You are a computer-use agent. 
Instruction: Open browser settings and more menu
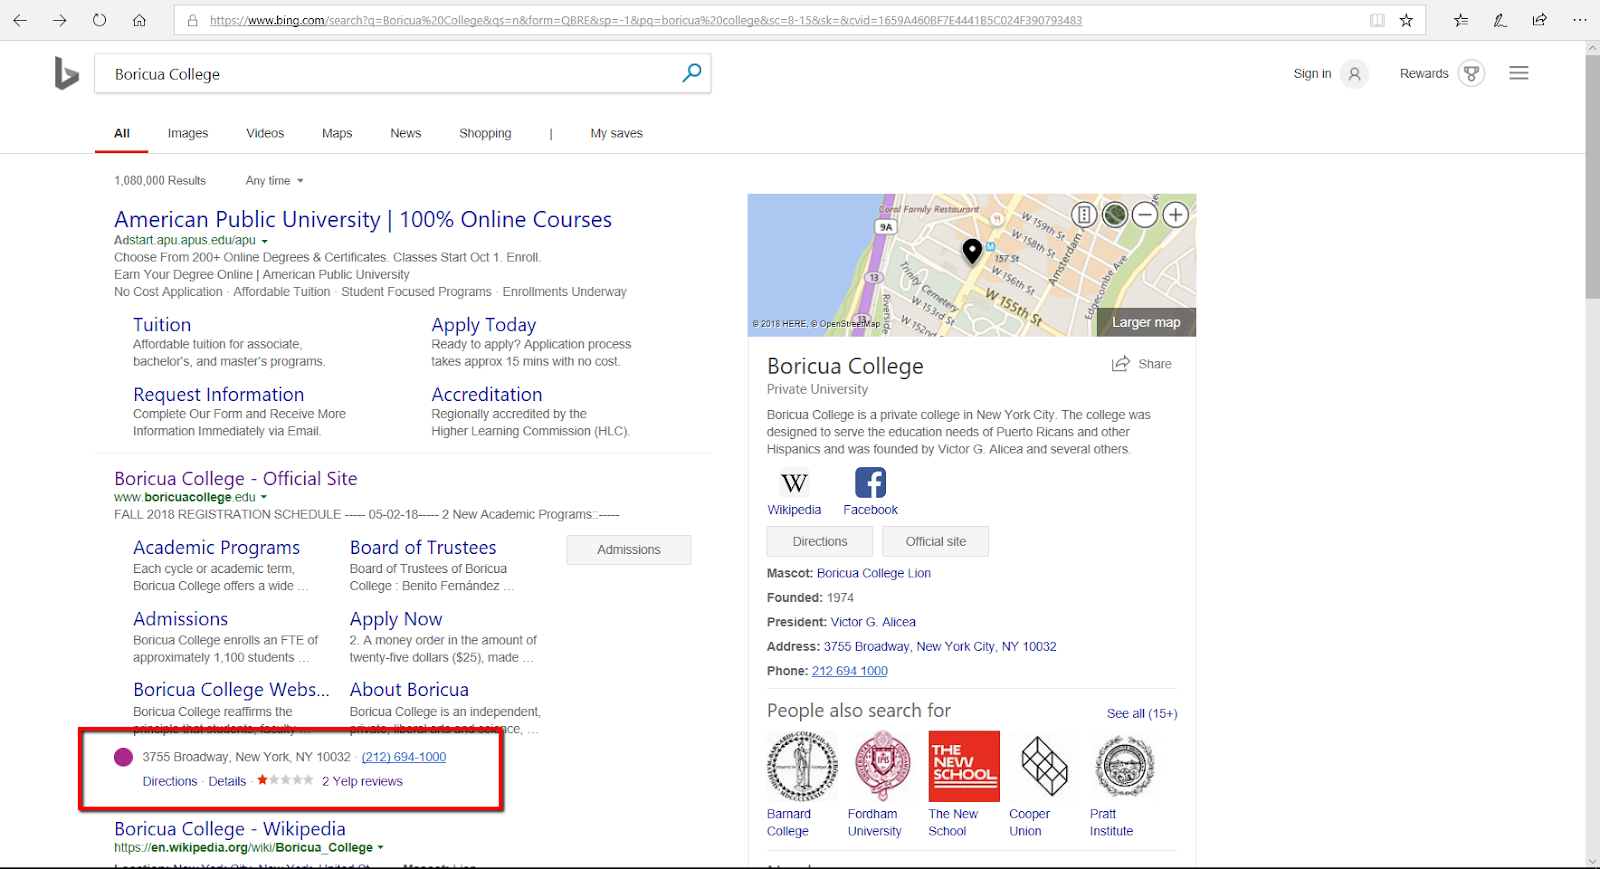1580,20
